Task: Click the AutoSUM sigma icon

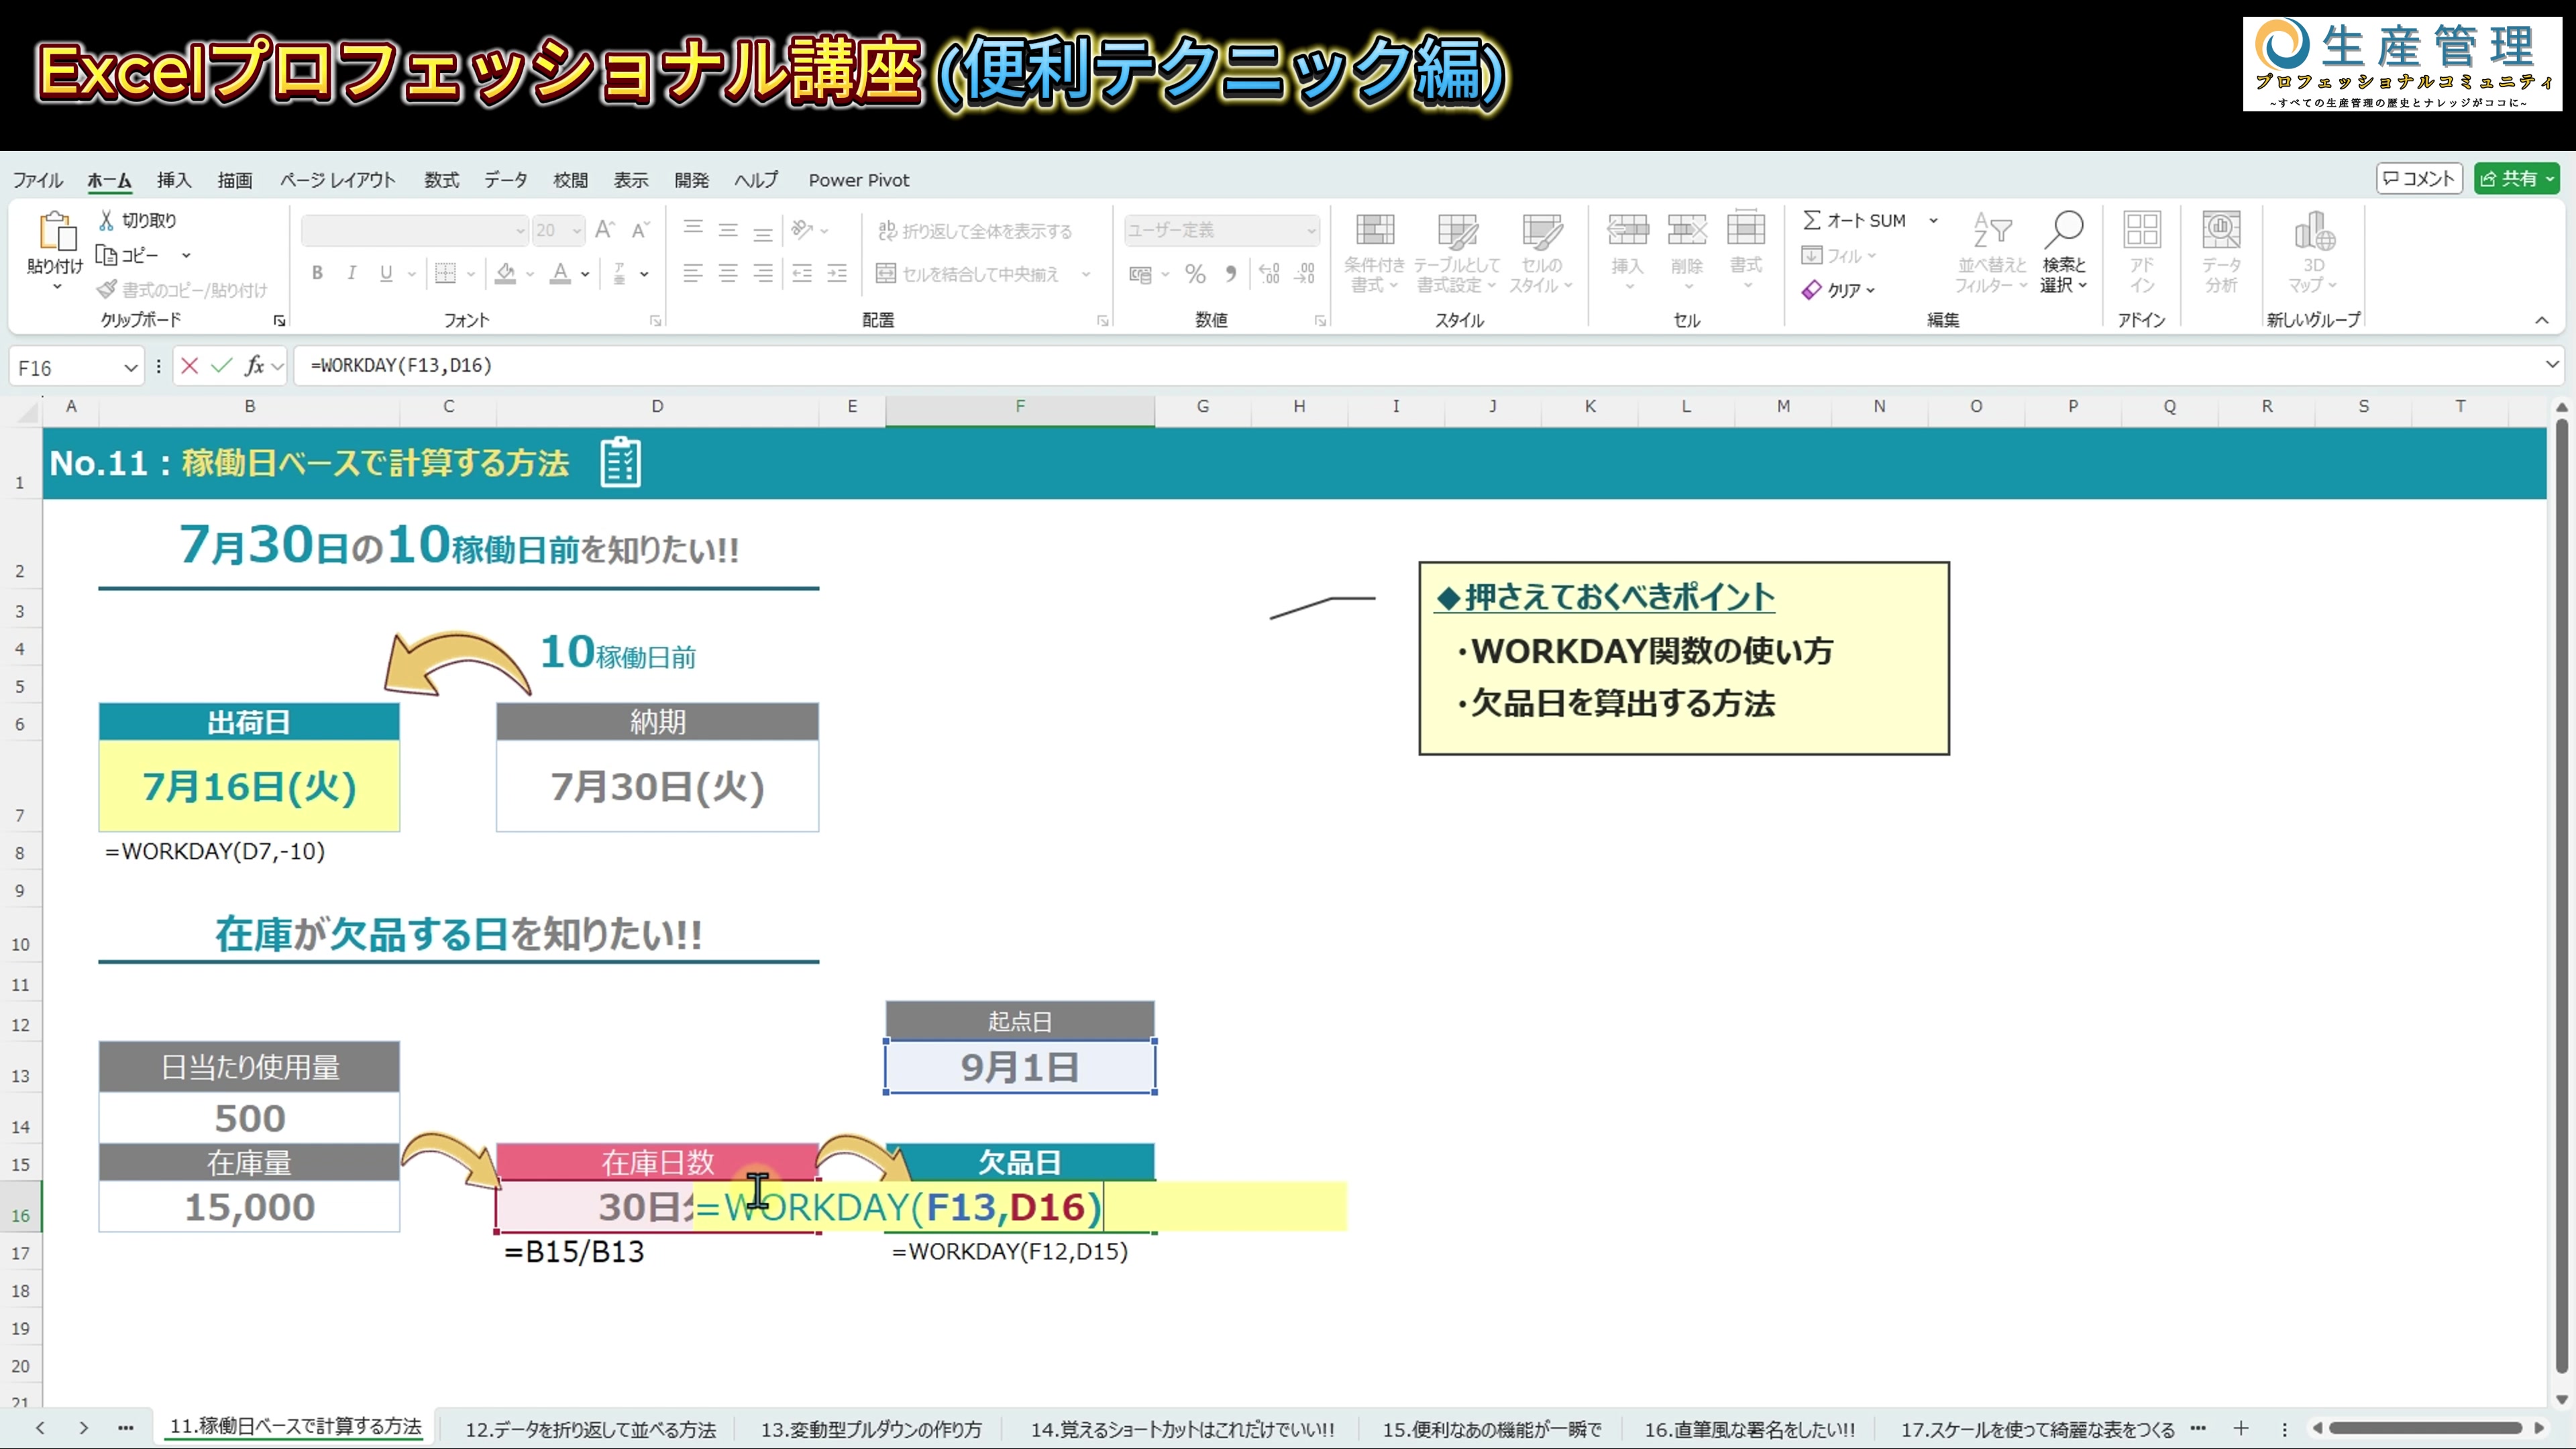Action: pos(1811,220)
